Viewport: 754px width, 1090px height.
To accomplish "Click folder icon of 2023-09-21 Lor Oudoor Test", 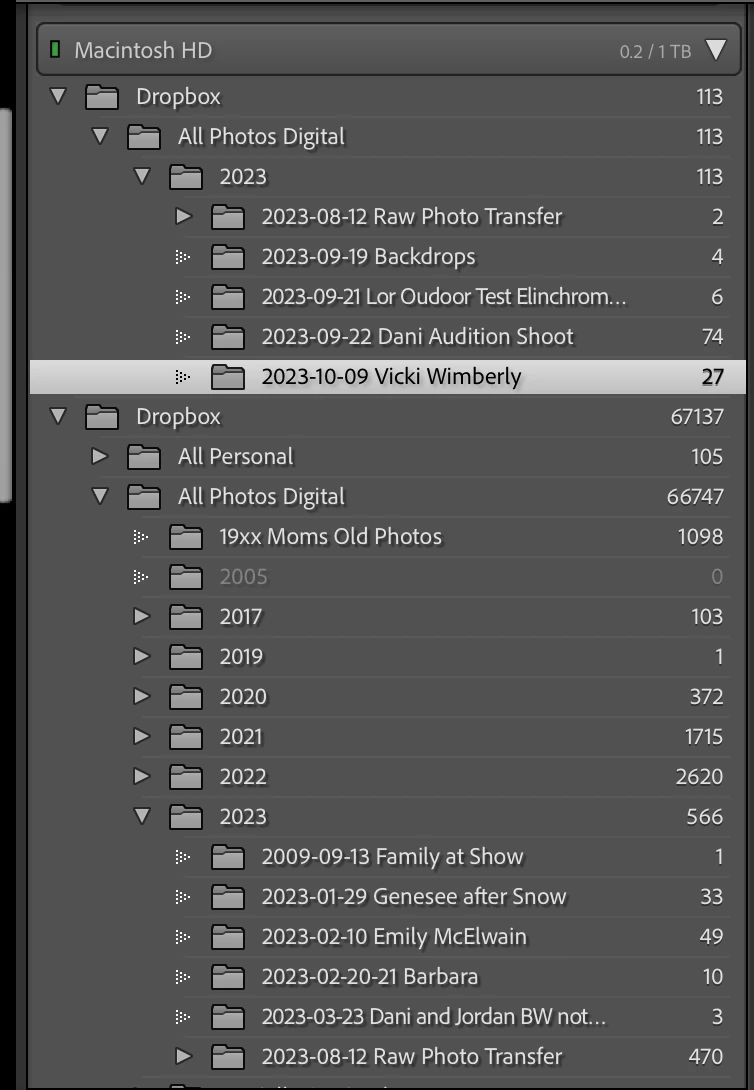I will coord(228,297).
